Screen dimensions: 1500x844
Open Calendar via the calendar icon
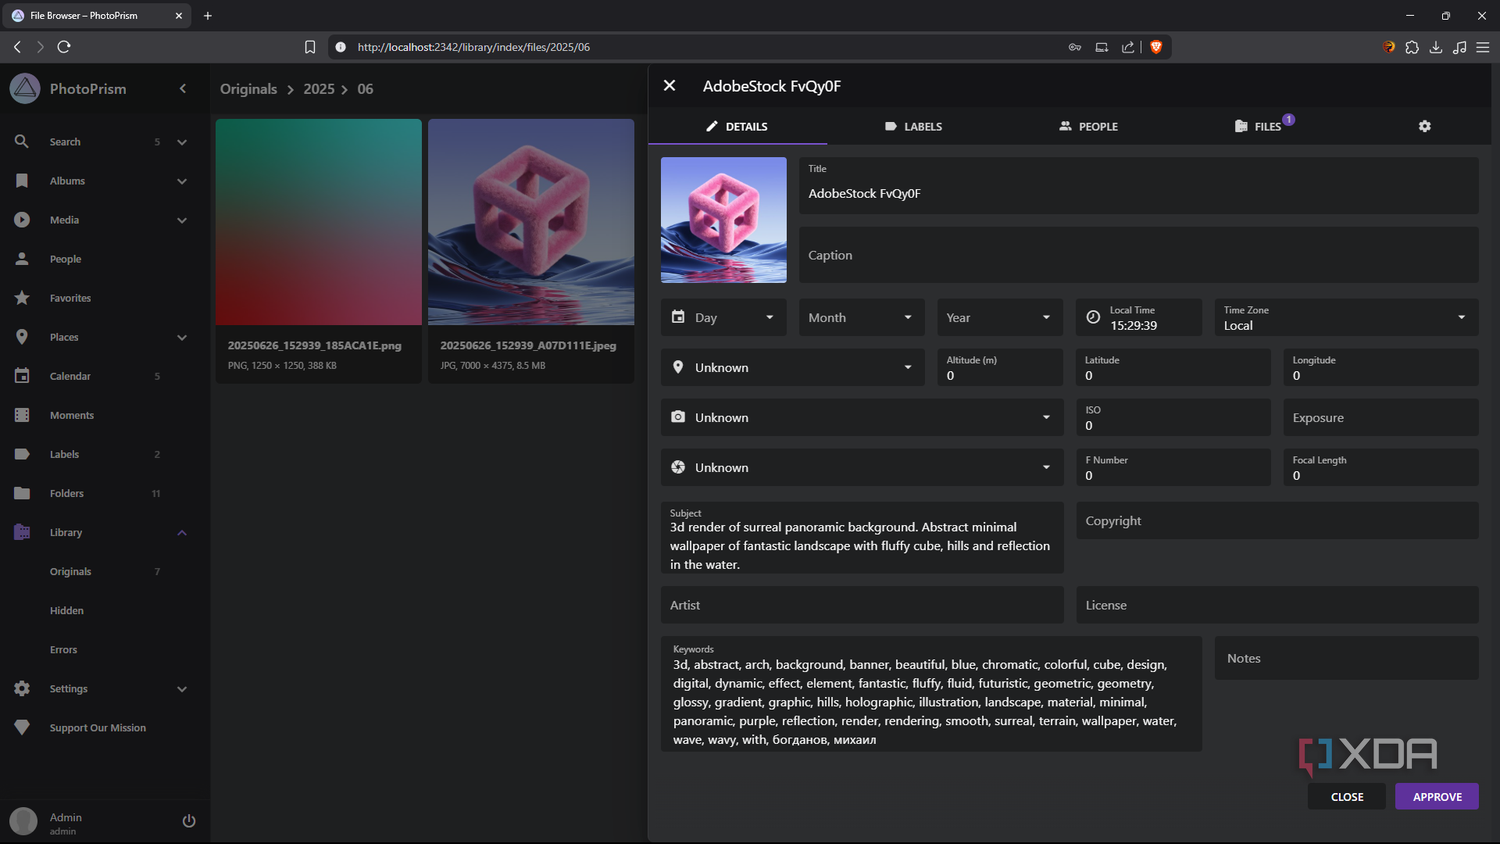click(x=22, y=376)
